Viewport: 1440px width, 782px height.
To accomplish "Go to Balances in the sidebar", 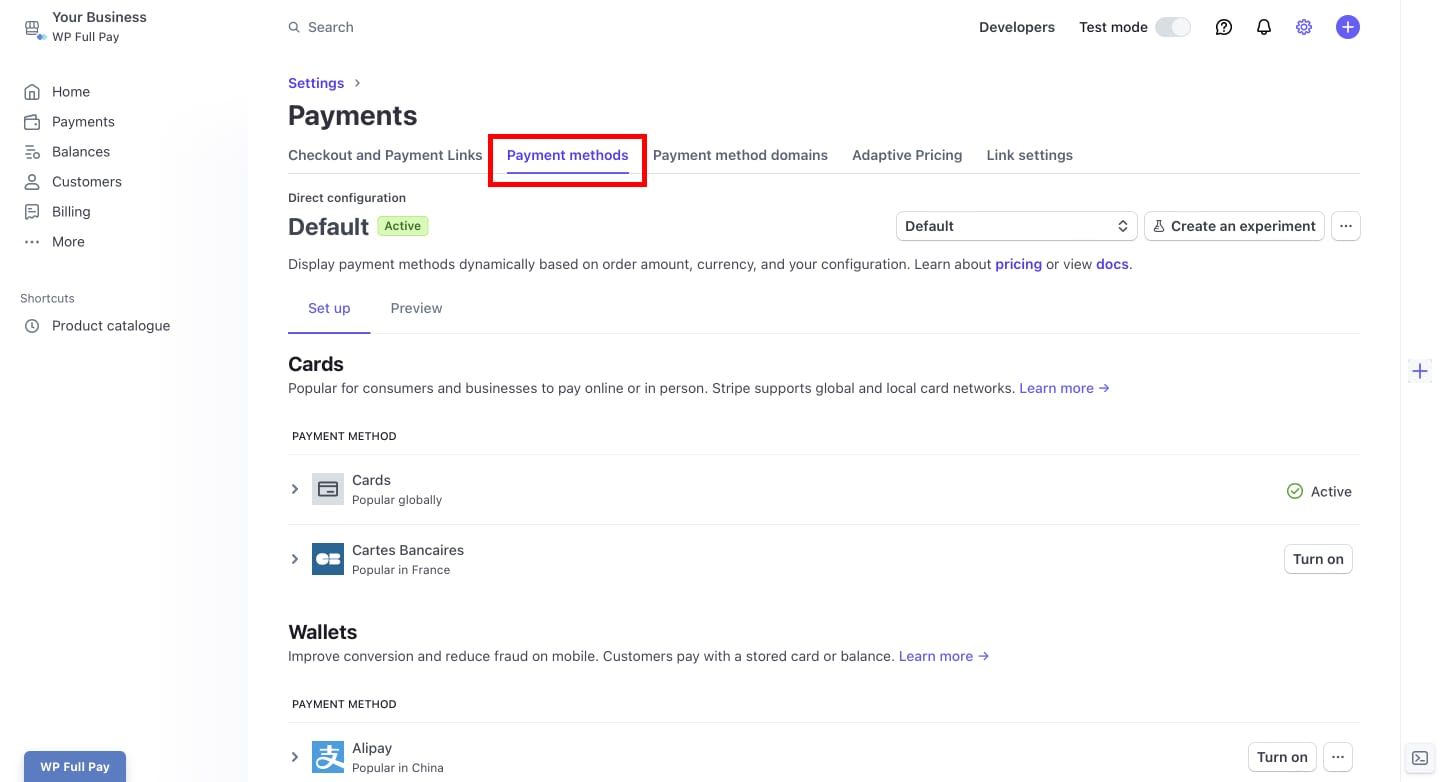I will (x=80, y=152).
